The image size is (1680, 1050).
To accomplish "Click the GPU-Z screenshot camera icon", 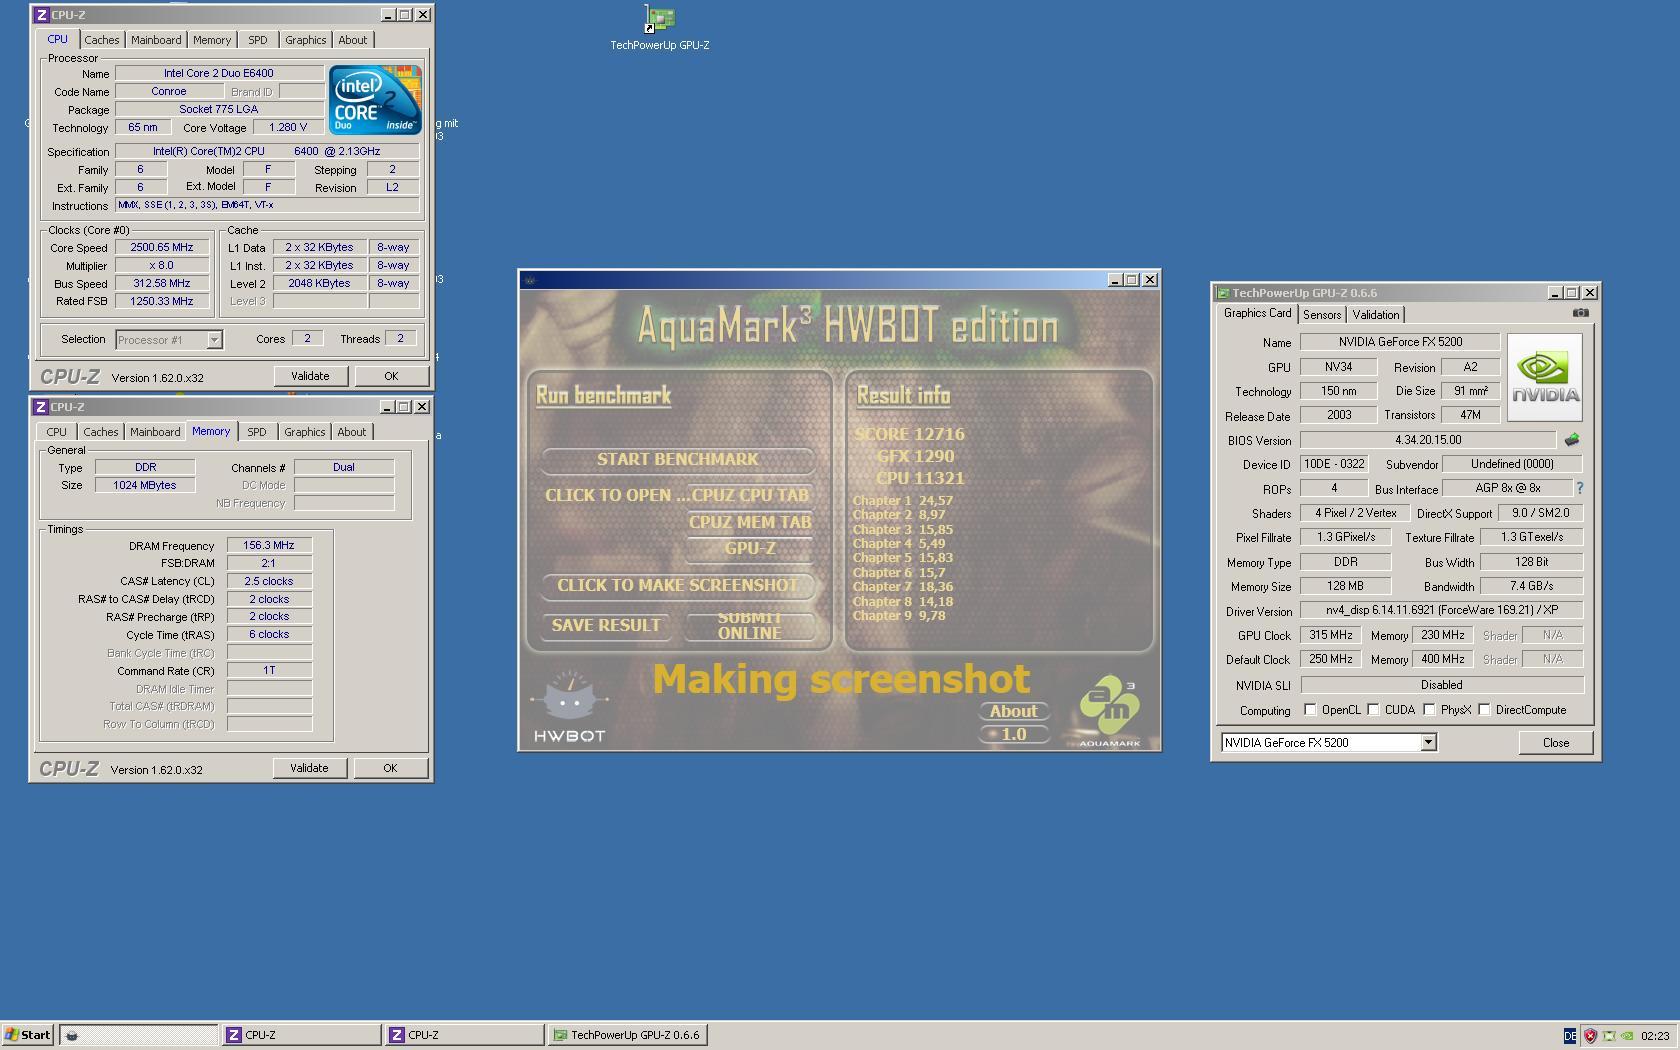I will [1580, 313].
